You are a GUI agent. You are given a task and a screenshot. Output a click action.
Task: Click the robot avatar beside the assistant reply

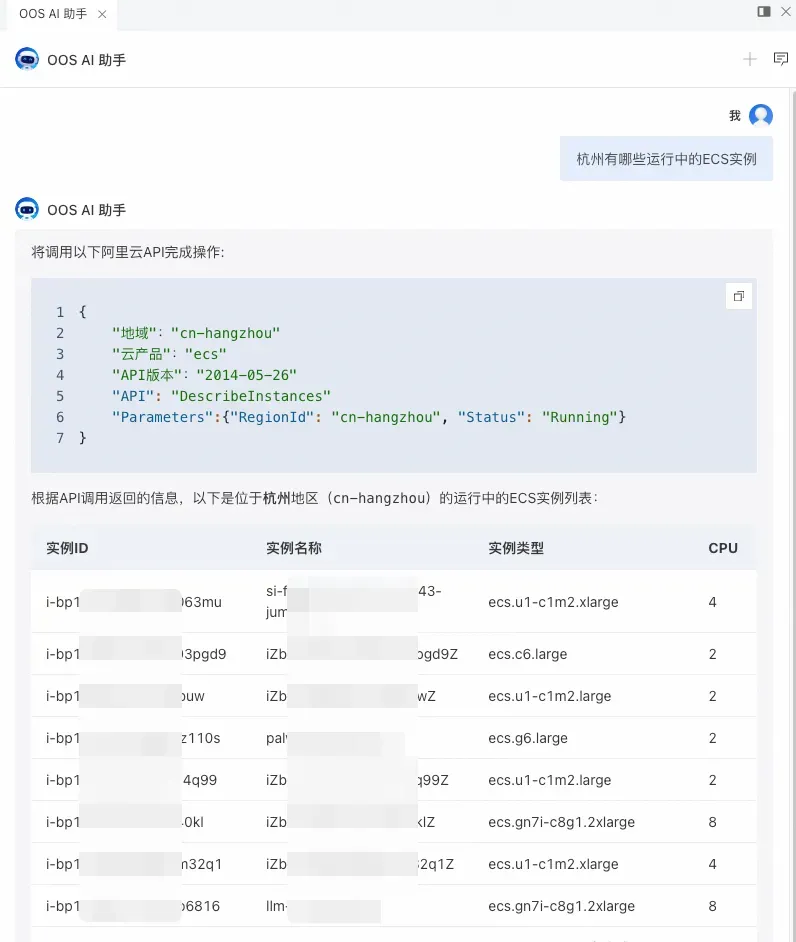(x=27, y=209)
